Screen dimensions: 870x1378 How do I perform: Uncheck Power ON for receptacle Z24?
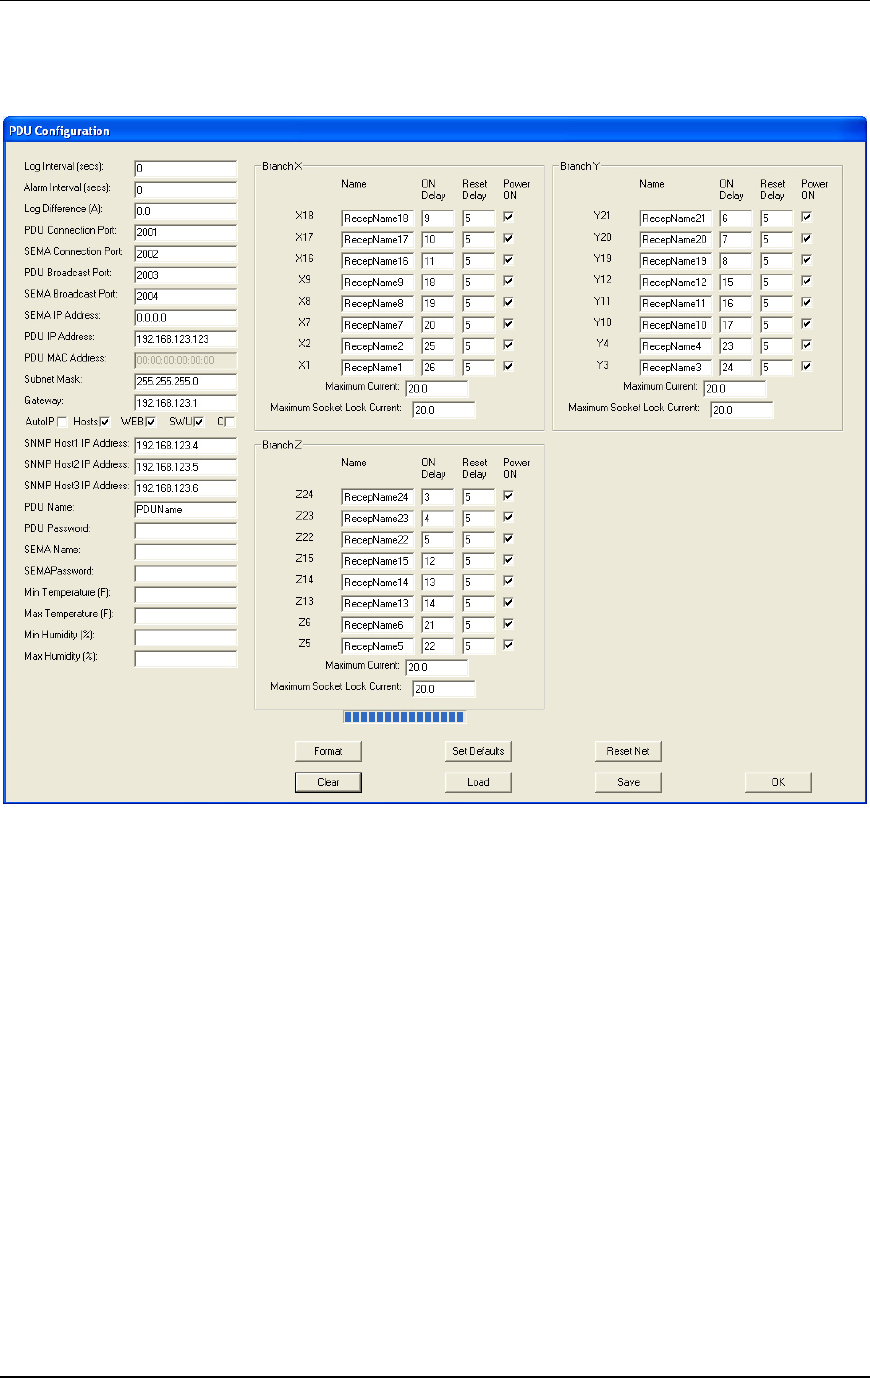508,496
